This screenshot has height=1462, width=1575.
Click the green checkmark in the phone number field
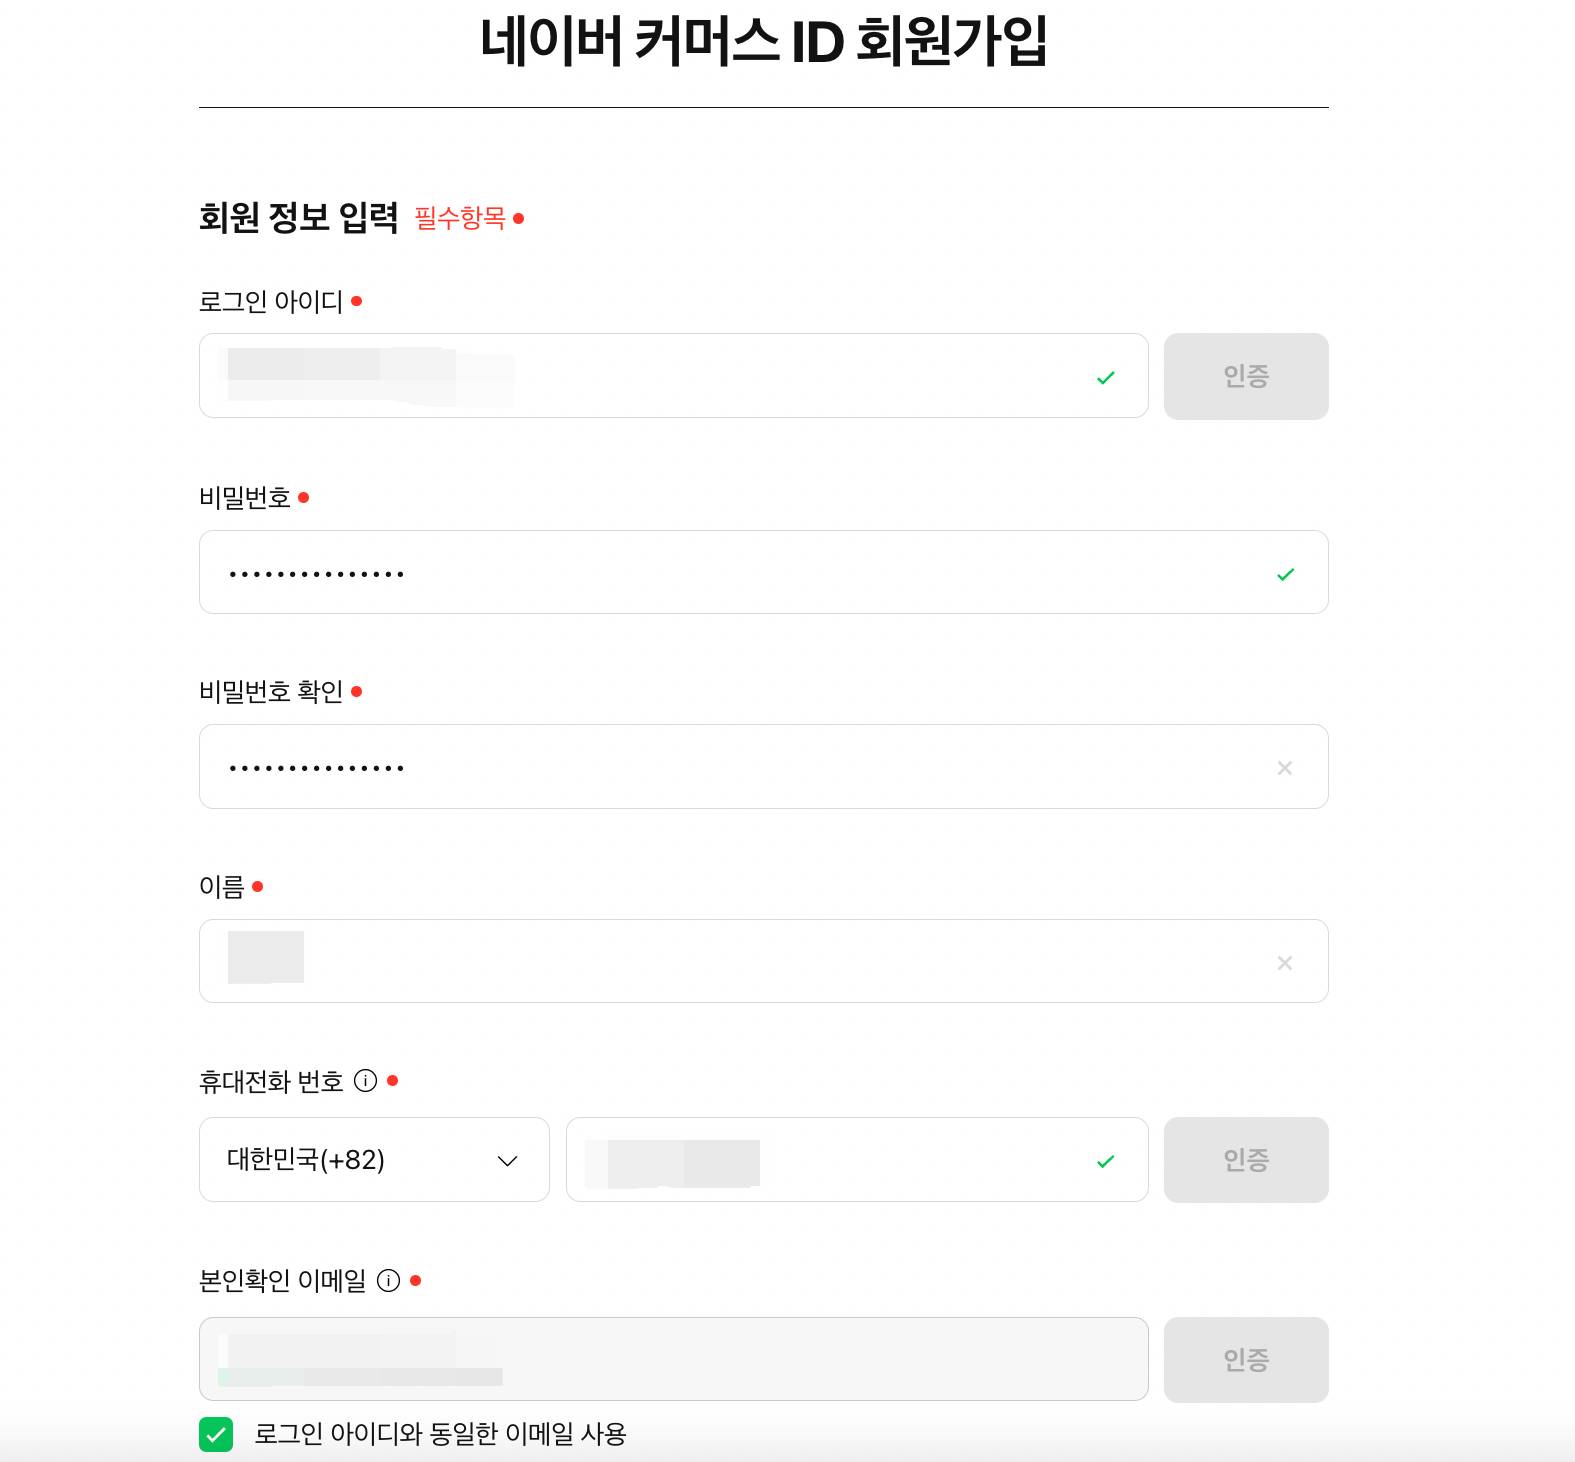[1106, 1161]
